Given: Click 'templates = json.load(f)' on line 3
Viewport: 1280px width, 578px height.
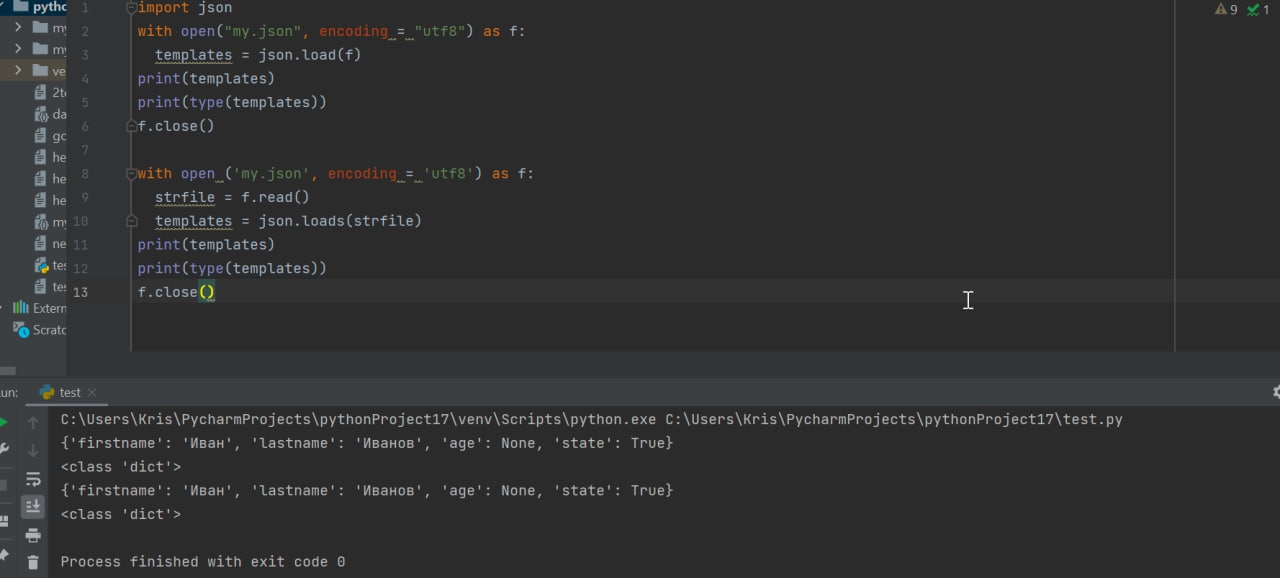Looking at the screenshot, I should [258, 55].
